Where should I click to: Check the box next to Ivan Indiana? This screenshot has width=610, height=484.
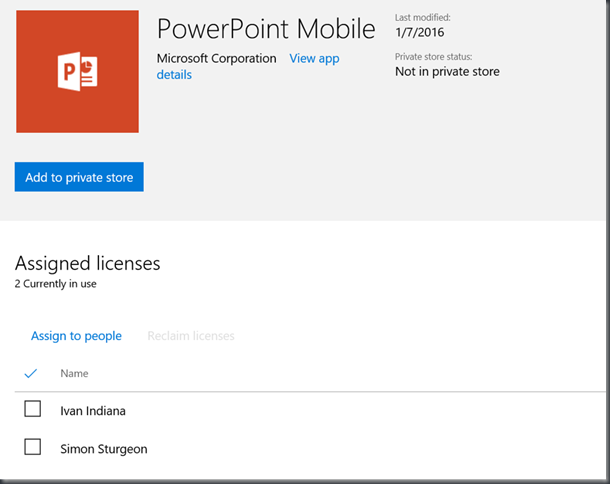click(x=32, y=409)
